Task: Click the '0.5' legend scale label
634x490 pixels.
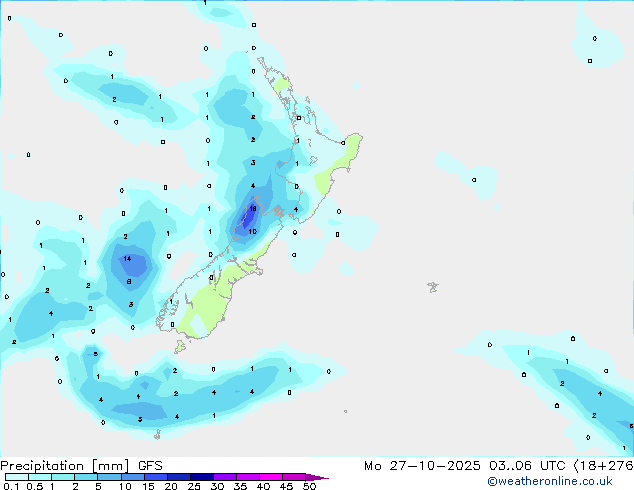Action: (35, 486)
